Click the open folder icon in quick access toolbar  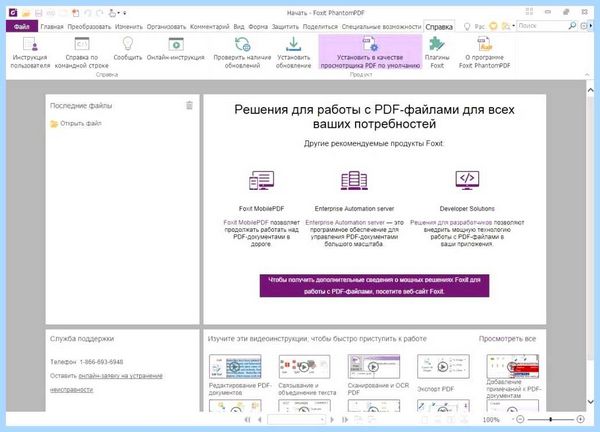(x=26, y=13)
